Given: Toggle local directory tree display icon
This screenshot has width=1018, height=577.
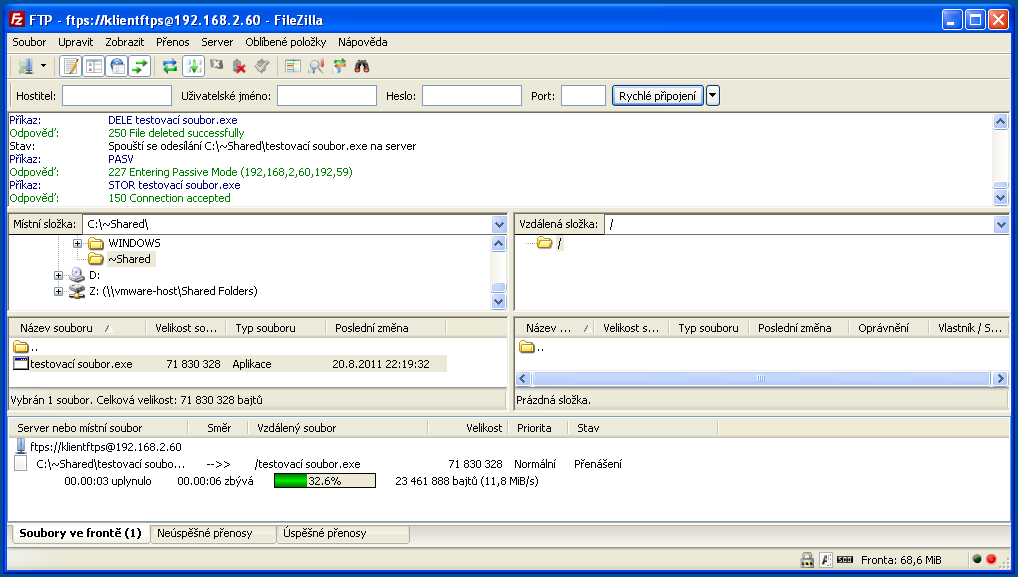Looking at the screenshot, I should click(93, 66).
